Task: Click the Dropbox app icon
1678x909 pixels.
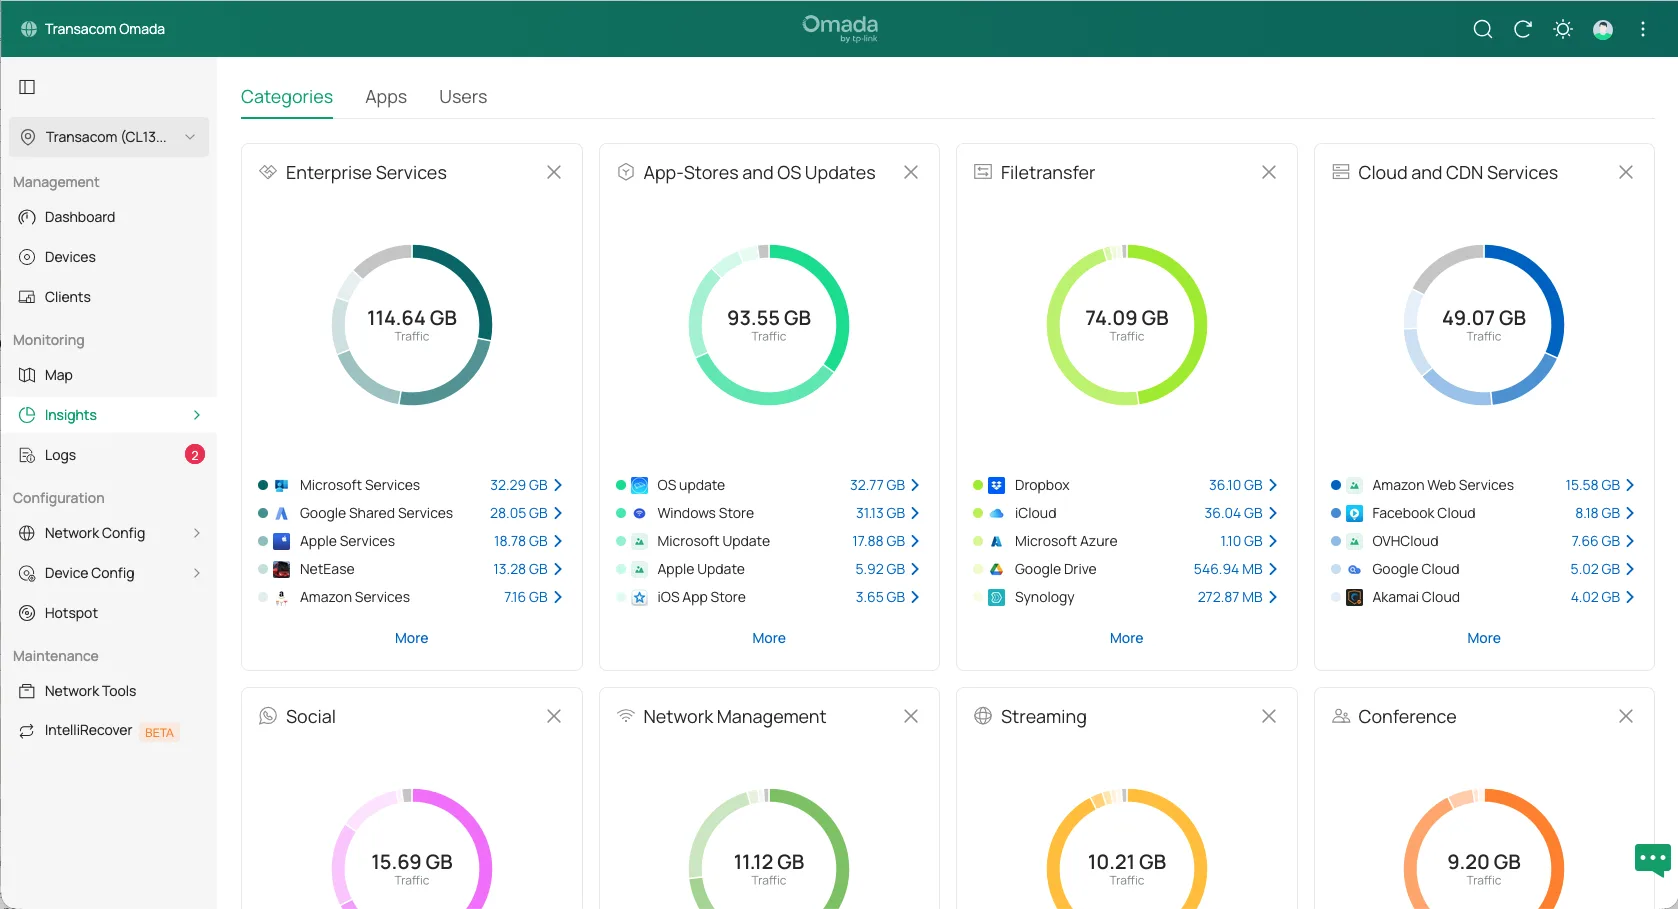Action: [997, 485]
